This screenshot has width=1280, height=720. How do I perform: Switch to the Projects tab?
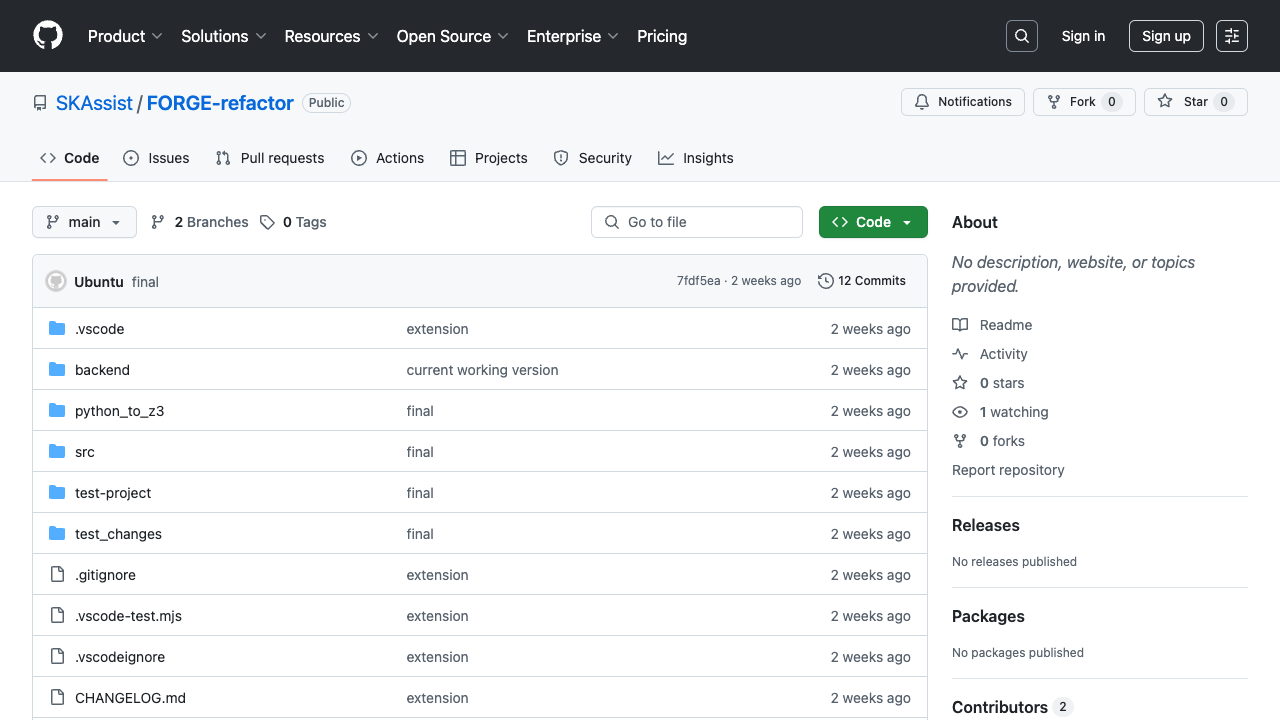click(489, 158)
